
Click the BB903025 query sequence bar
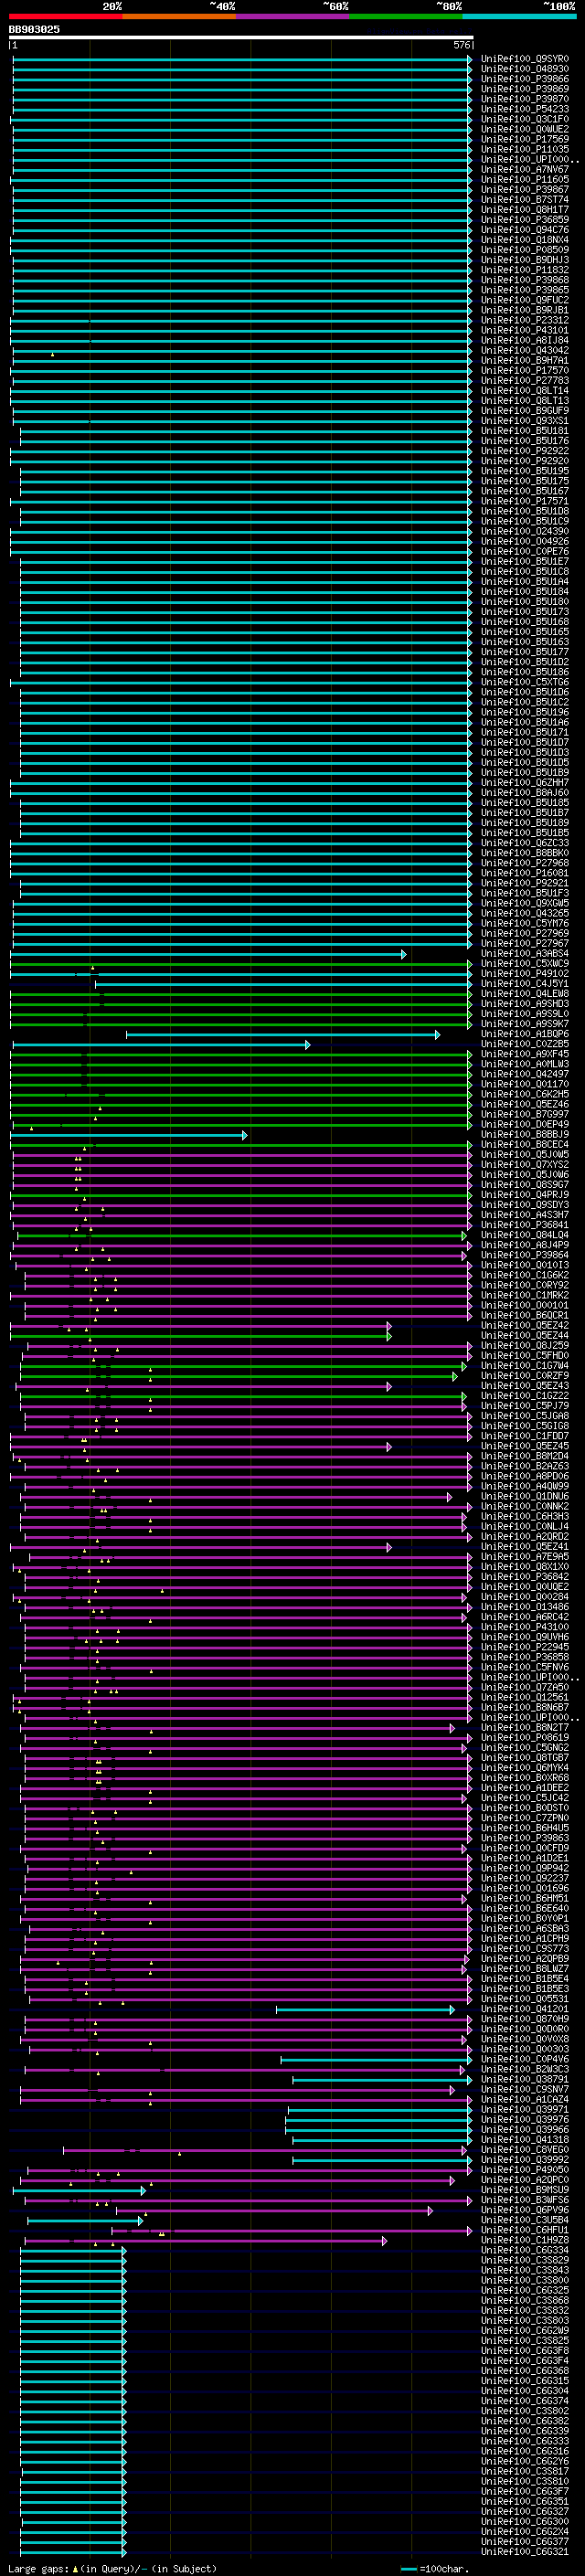pyautogui.click(x=241, y=37)
